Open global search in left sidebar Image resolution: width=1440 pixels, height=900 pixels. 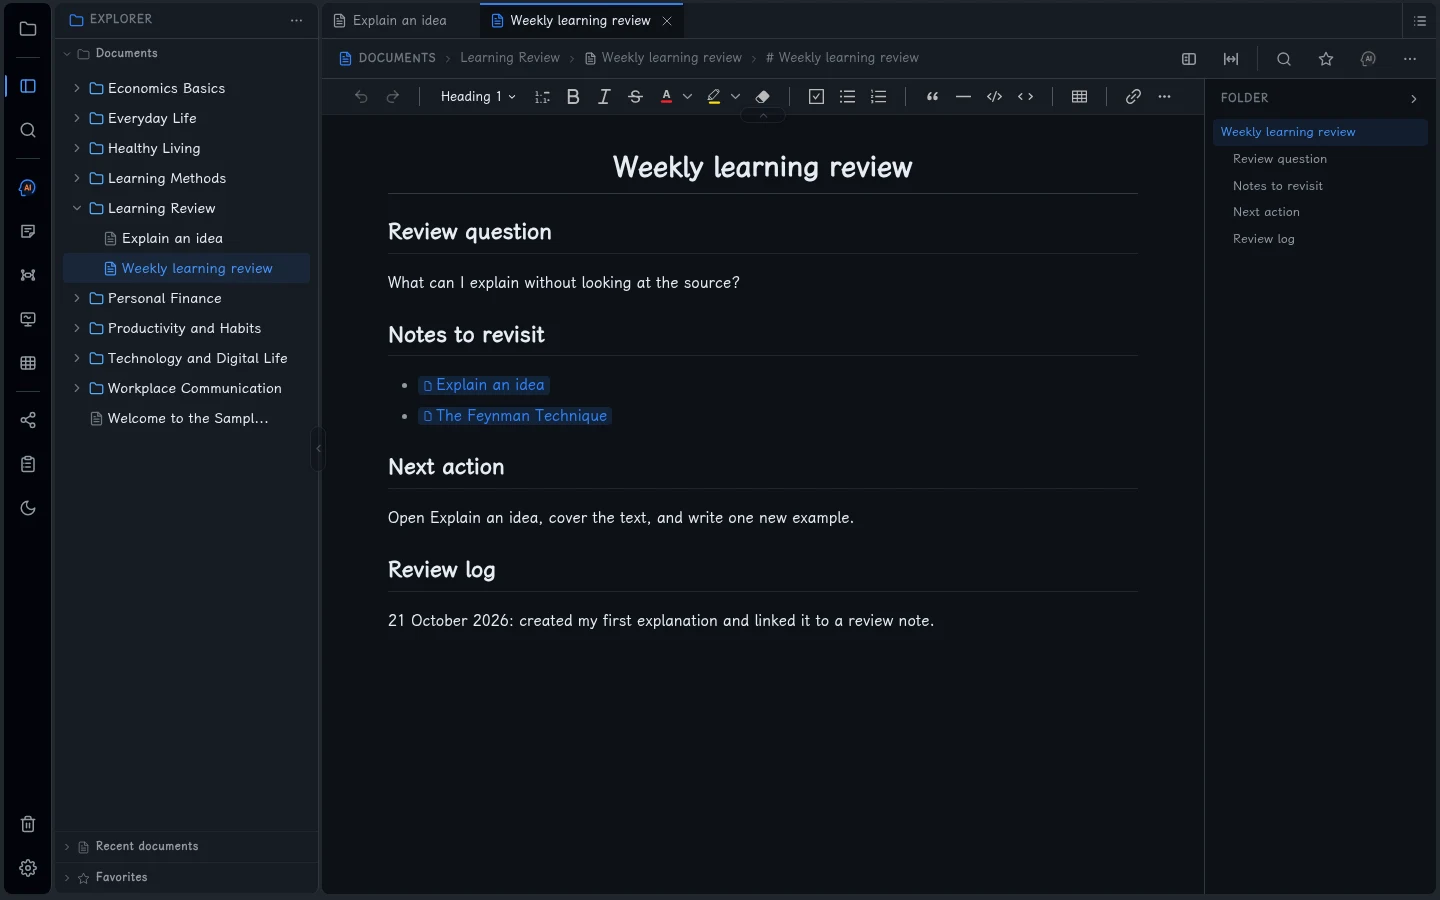(28, 130)
